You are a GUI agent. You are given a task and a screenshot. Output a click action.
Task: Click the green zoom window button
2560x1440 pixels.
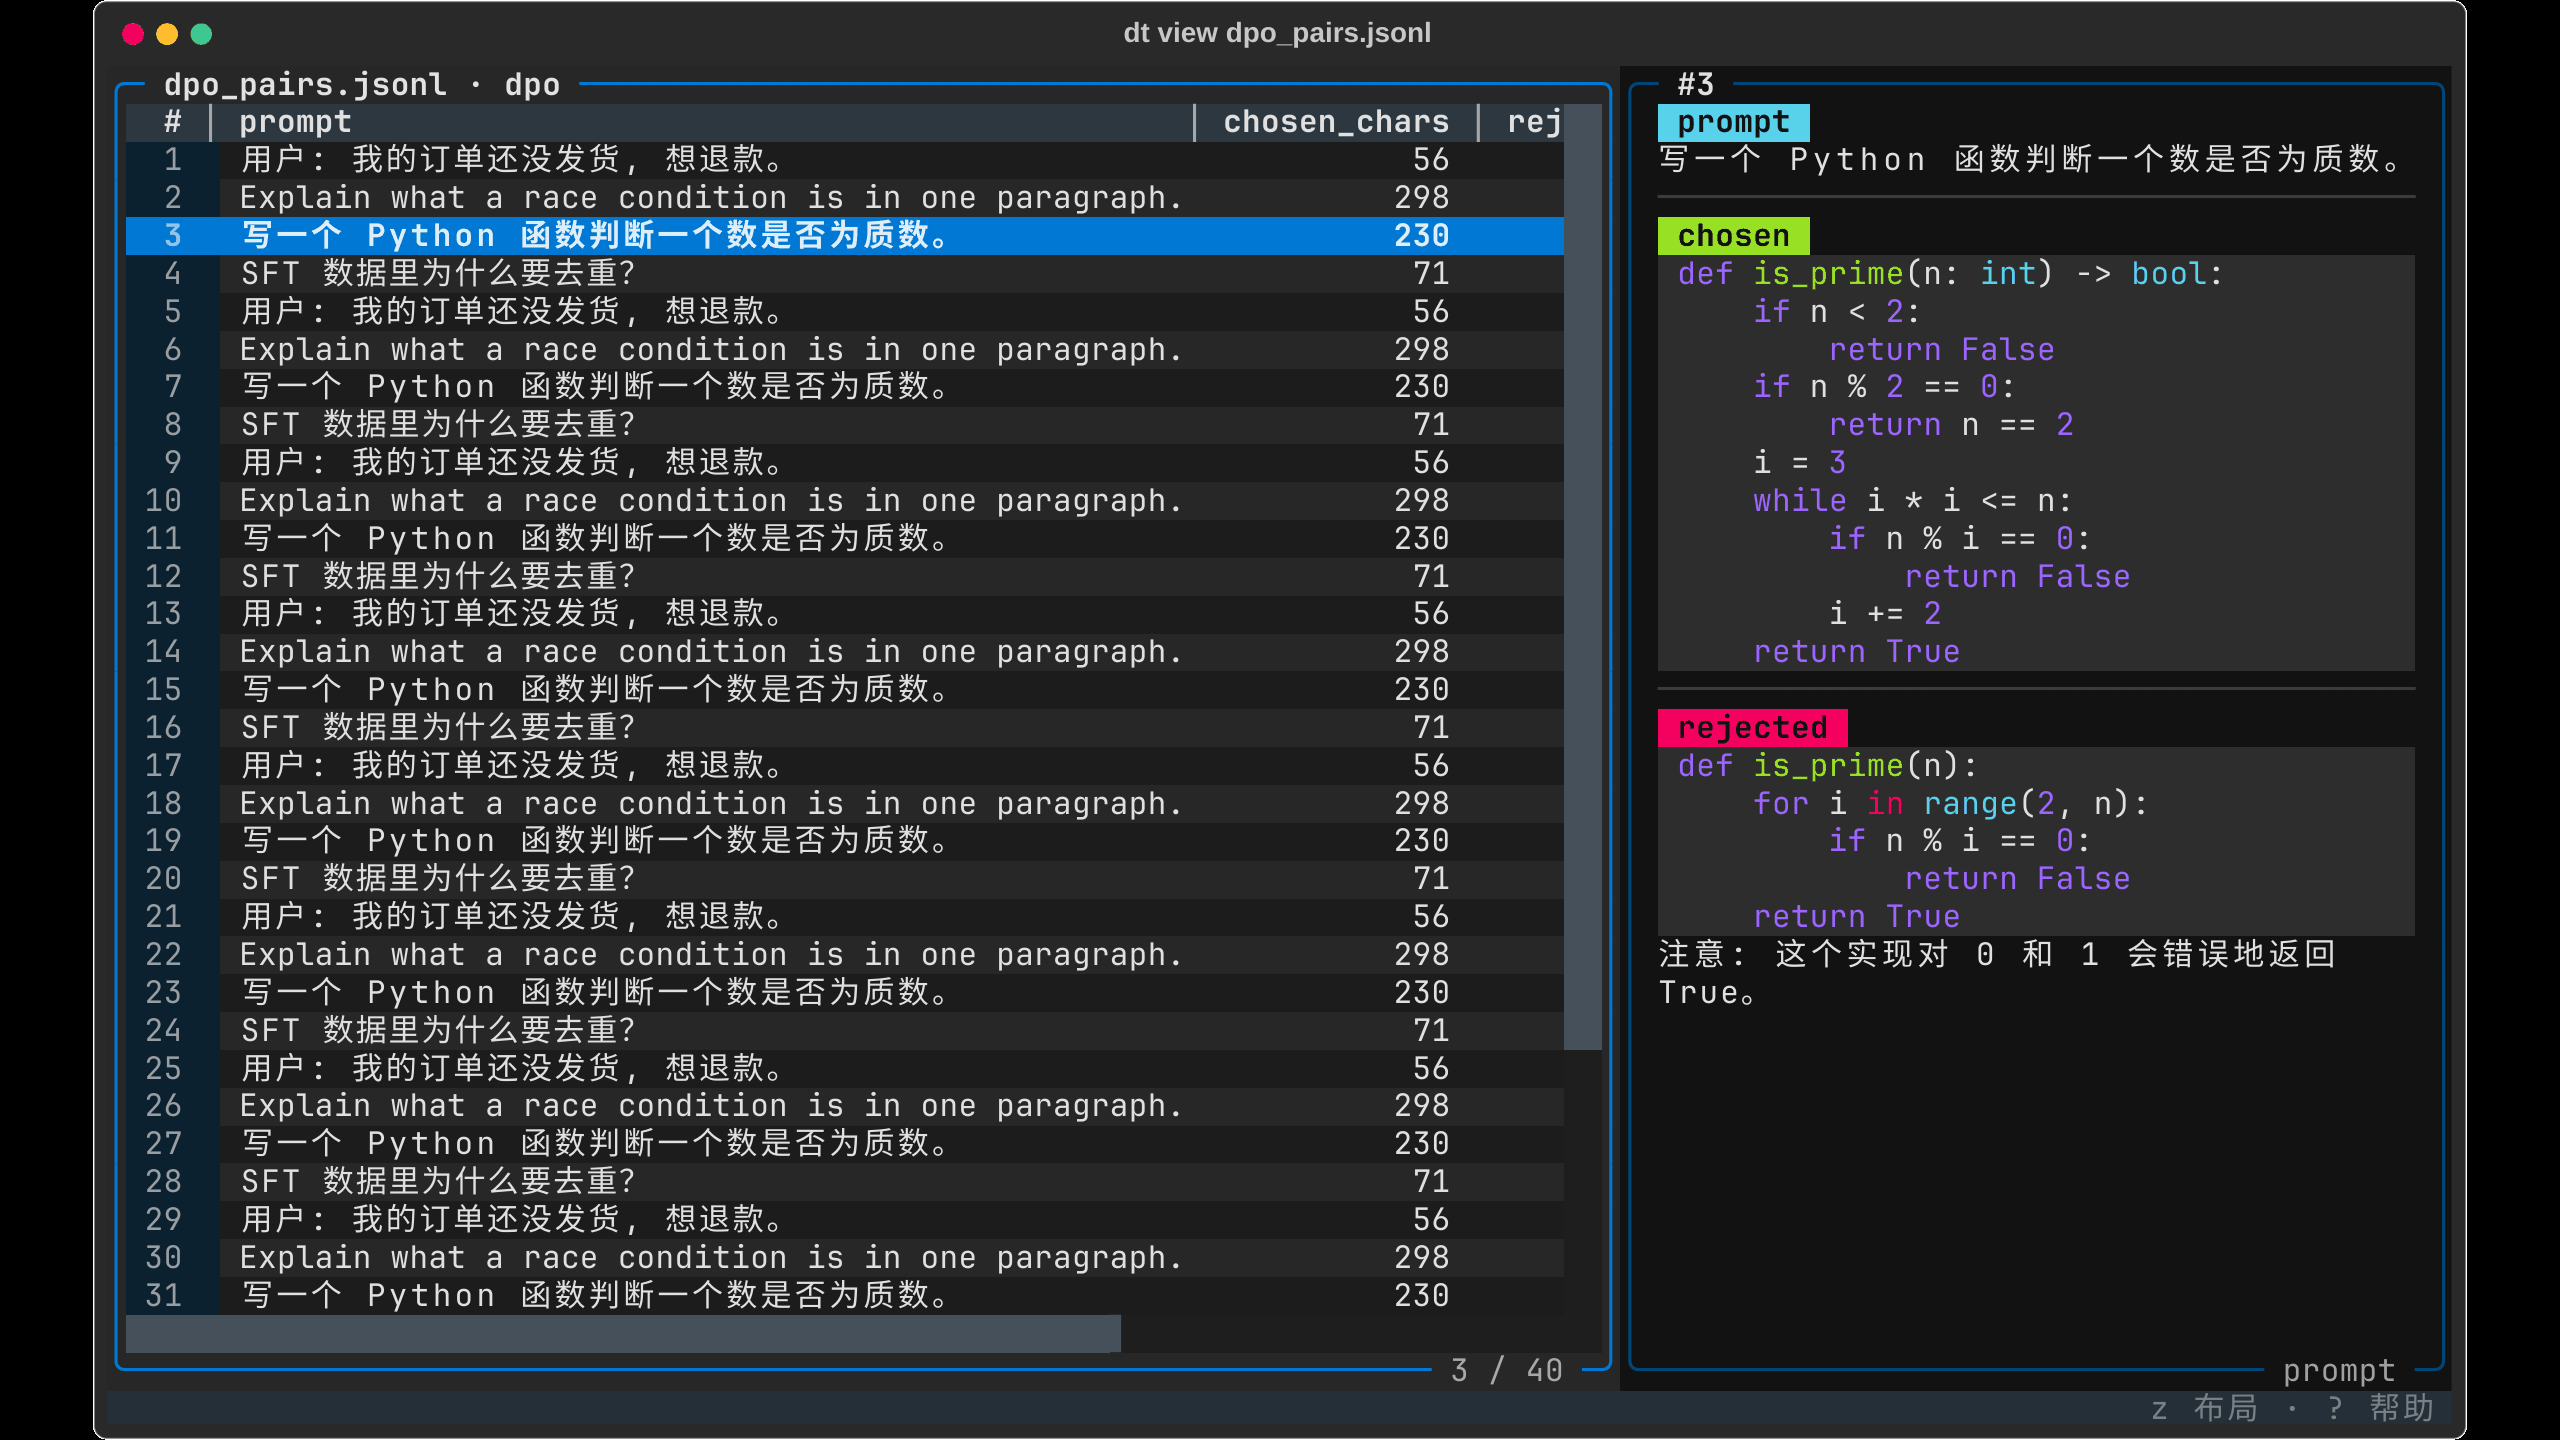[x=201, y=34]
